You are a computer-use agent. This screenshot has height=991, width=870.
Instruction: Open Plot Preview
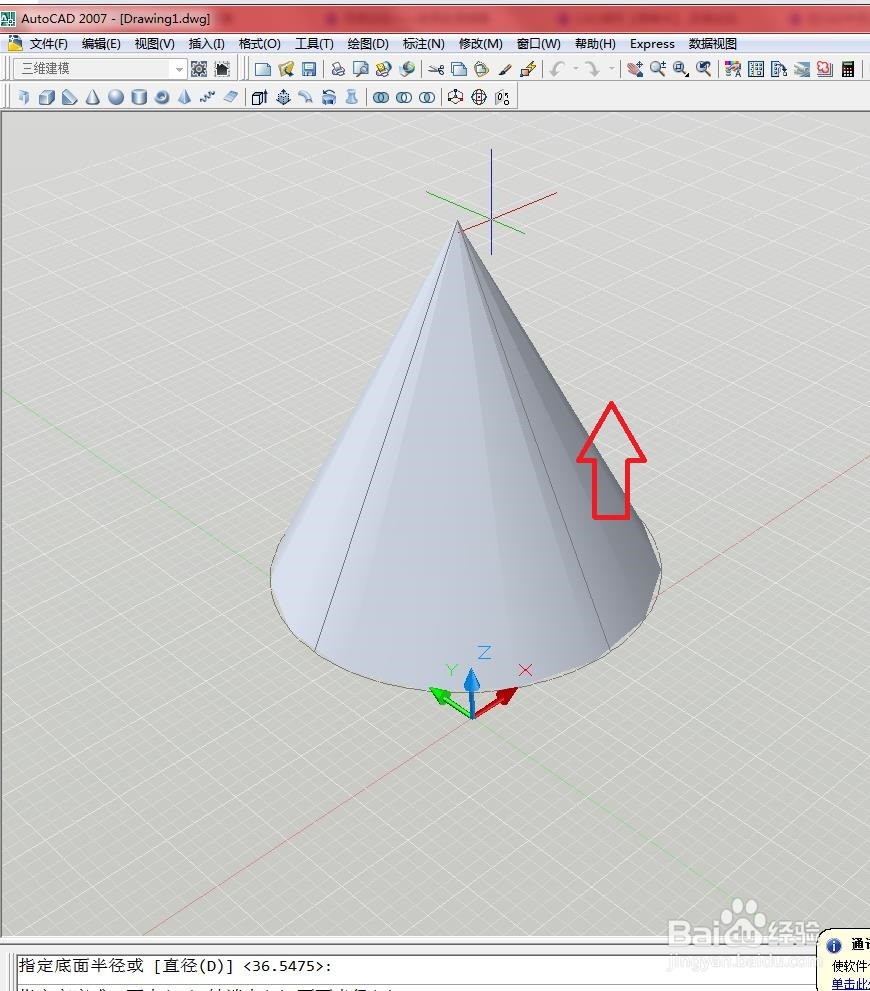pos(361,69)
